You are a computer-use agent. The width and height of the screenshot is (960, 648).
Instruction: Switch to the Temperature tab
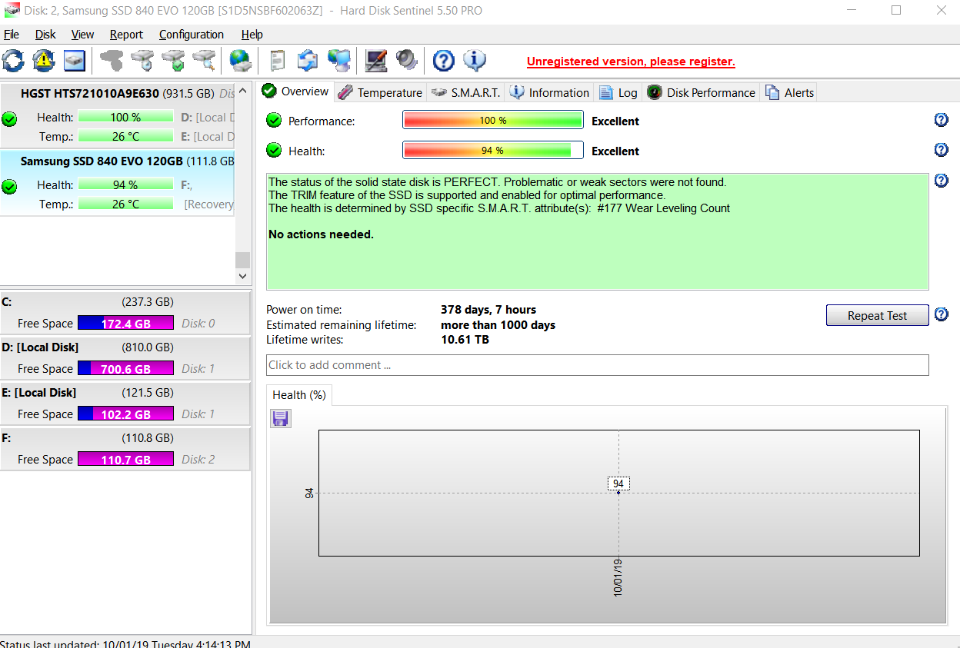point(380,92)
